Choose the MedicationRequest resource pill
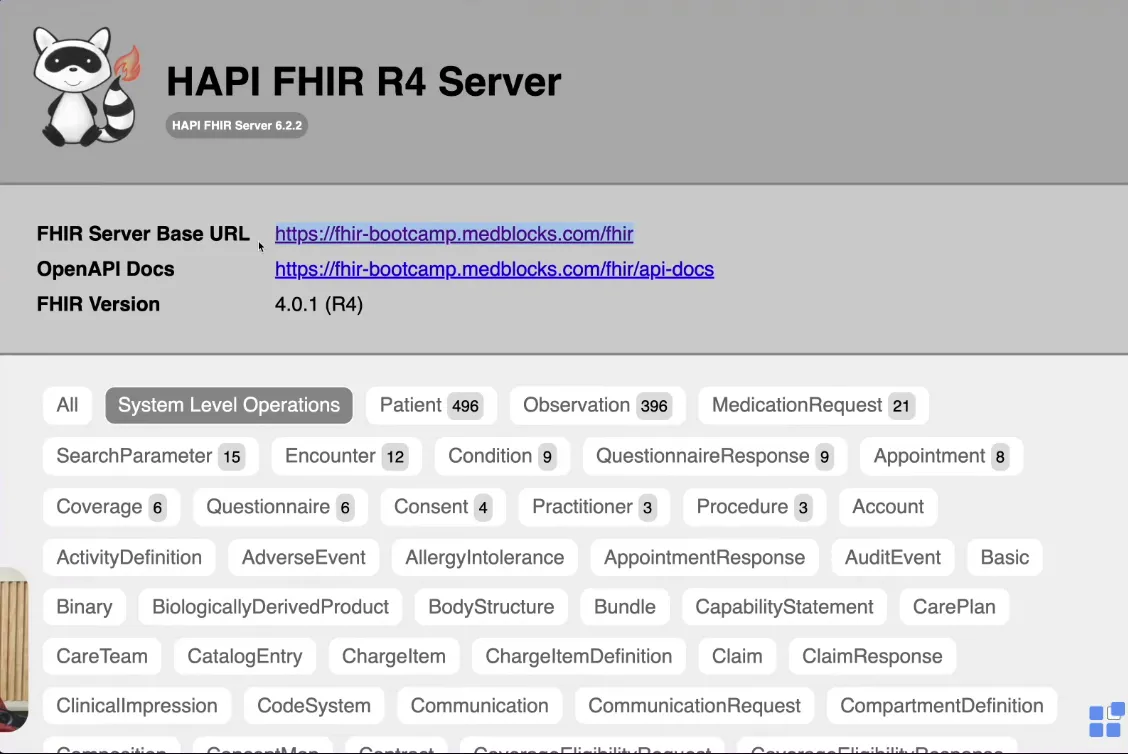This screenshot has height=754, width=1128. [812, 405]
